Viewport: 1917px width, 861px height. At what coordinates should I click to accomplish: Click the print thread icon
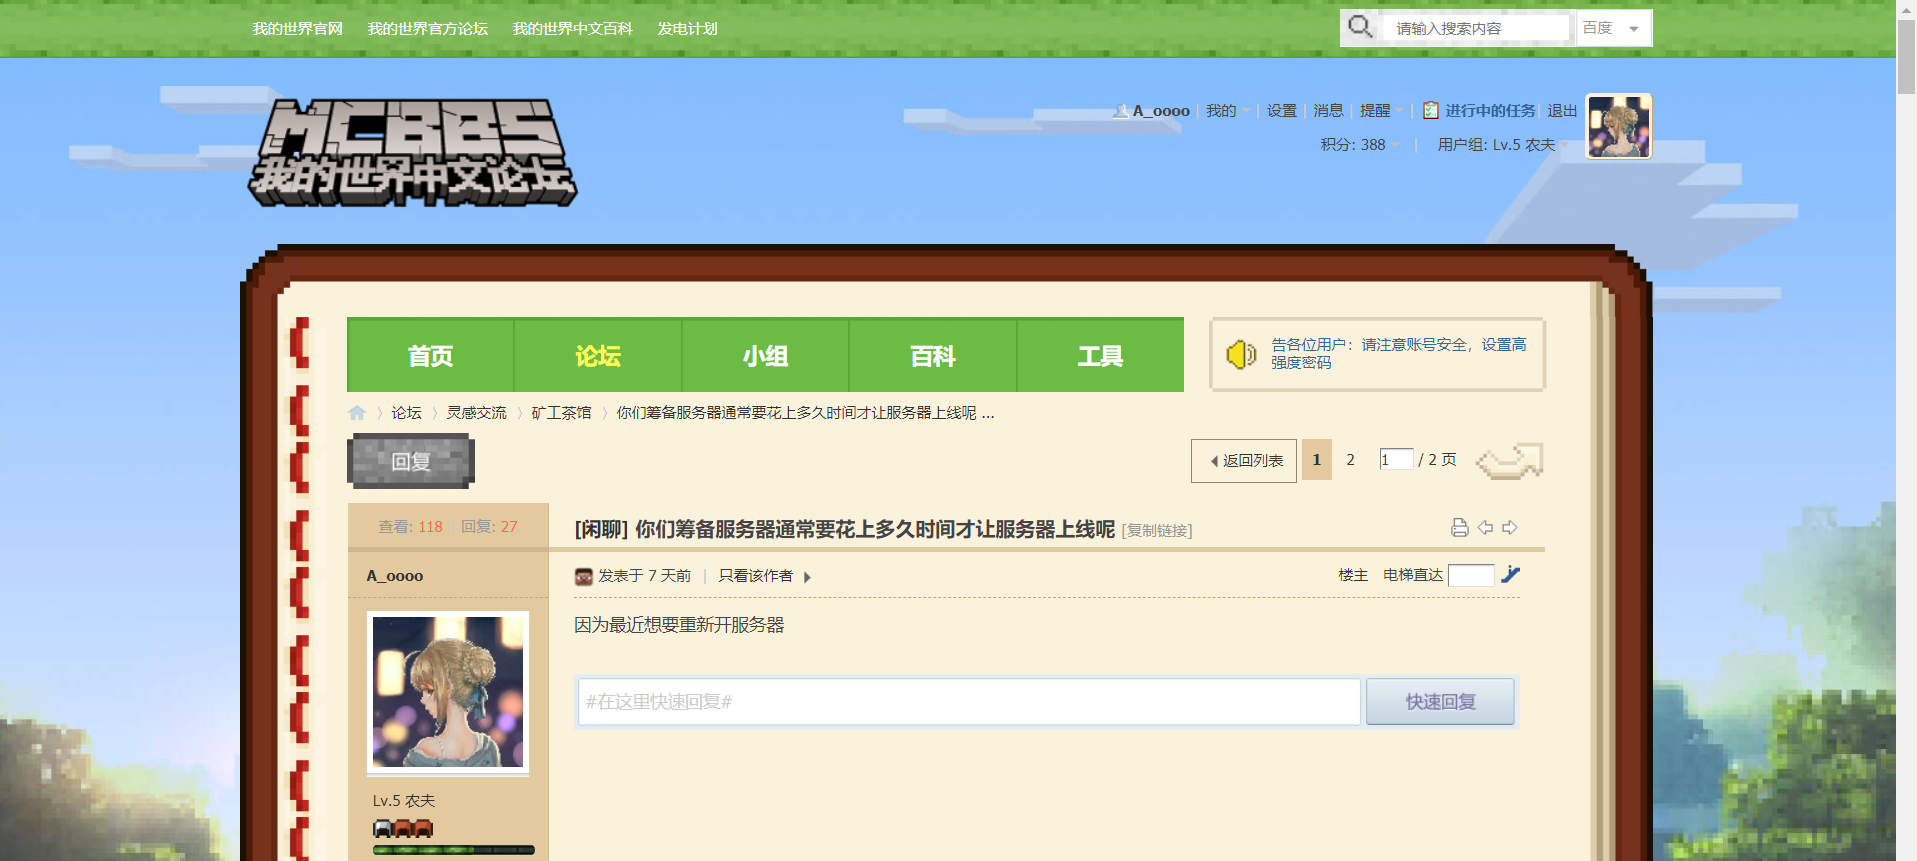click(x=1460, y=528)
